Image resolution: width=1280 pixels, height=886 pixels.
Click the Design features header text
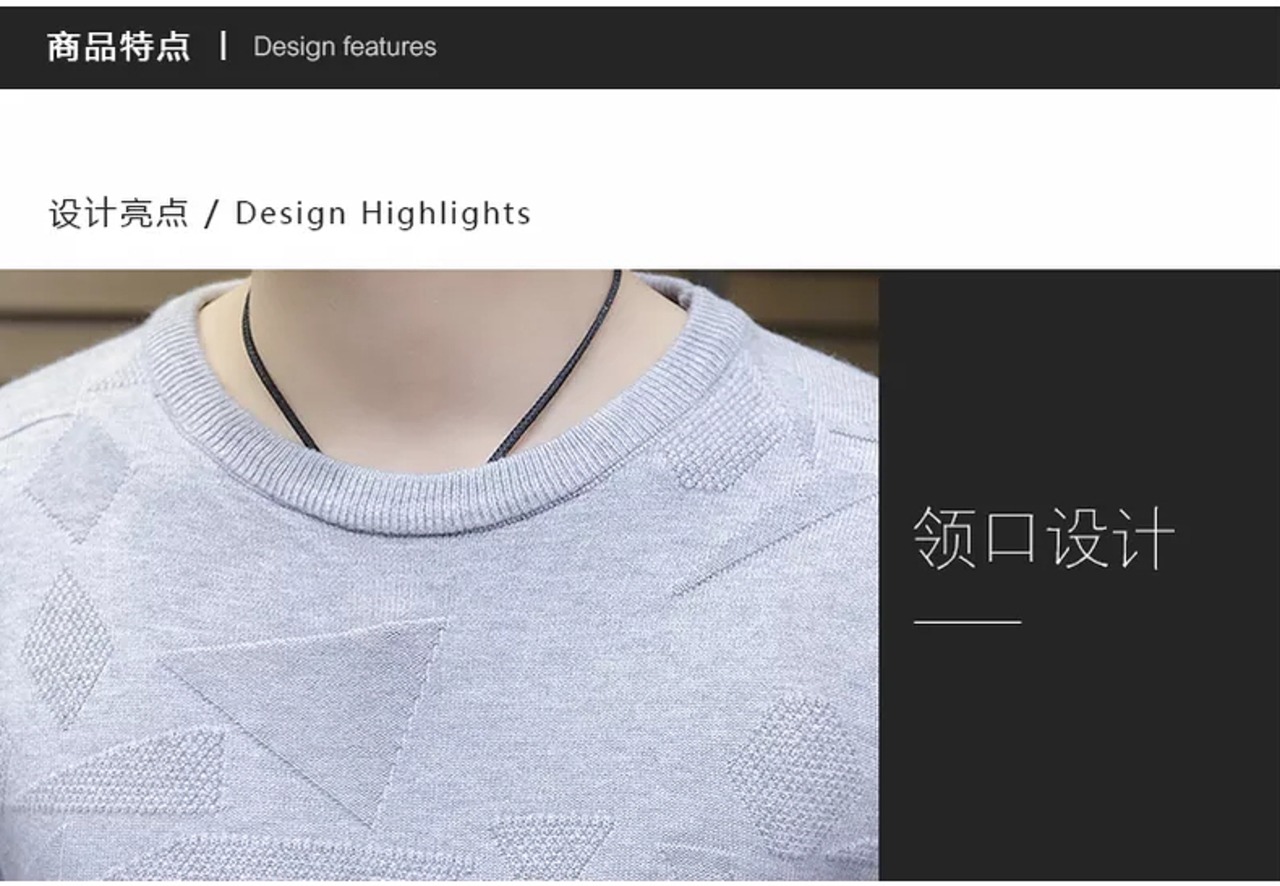pos(345,47)
